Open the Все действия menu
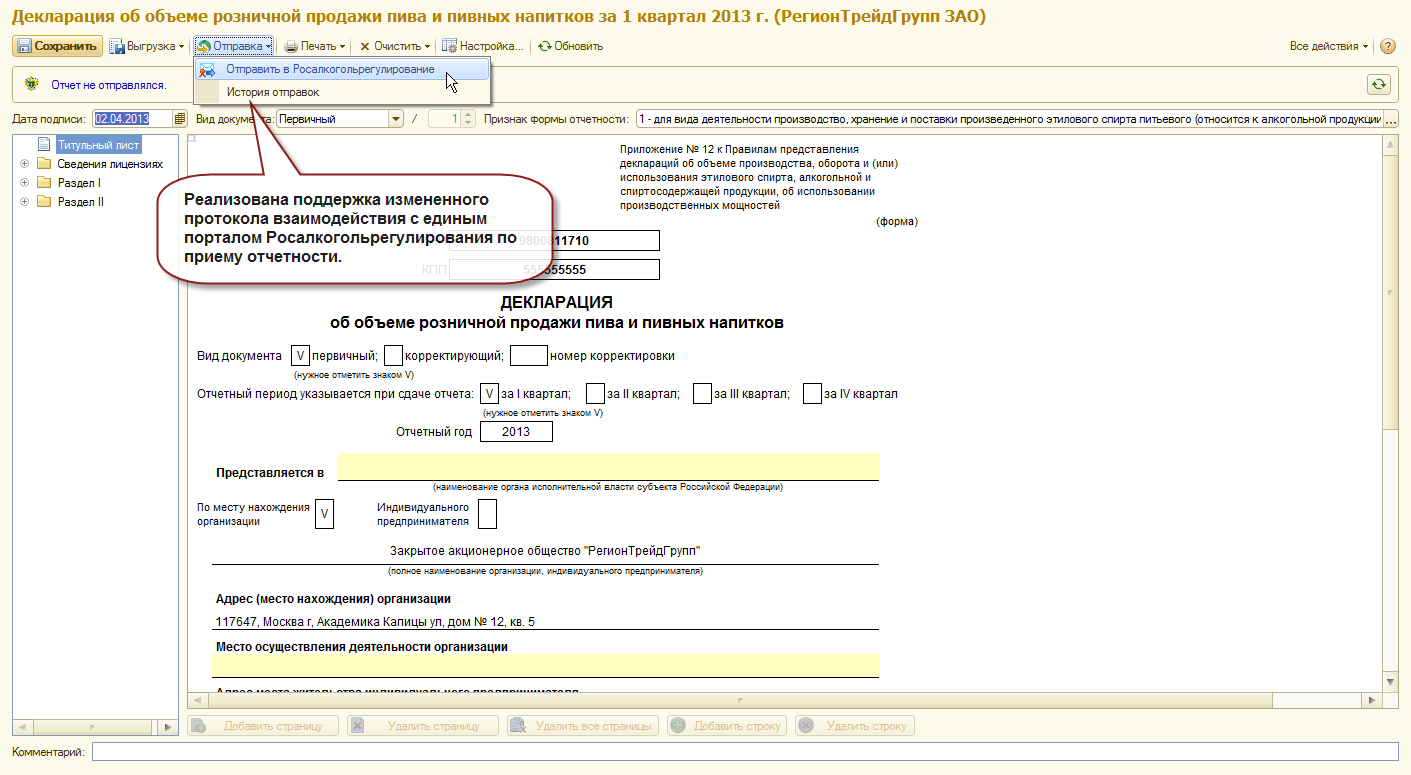 point(1328,46)
